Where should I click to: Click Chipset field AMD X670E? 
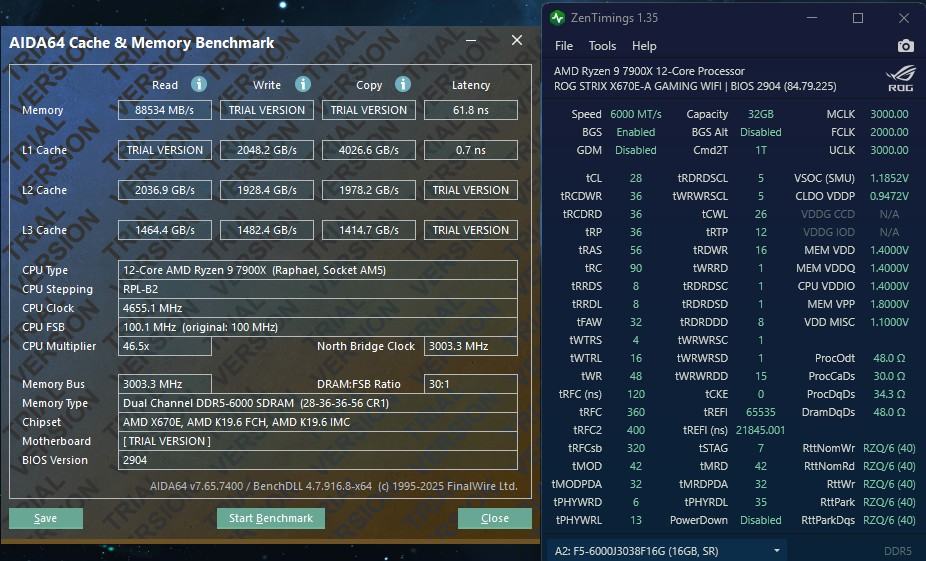click(x=318, y=422)
